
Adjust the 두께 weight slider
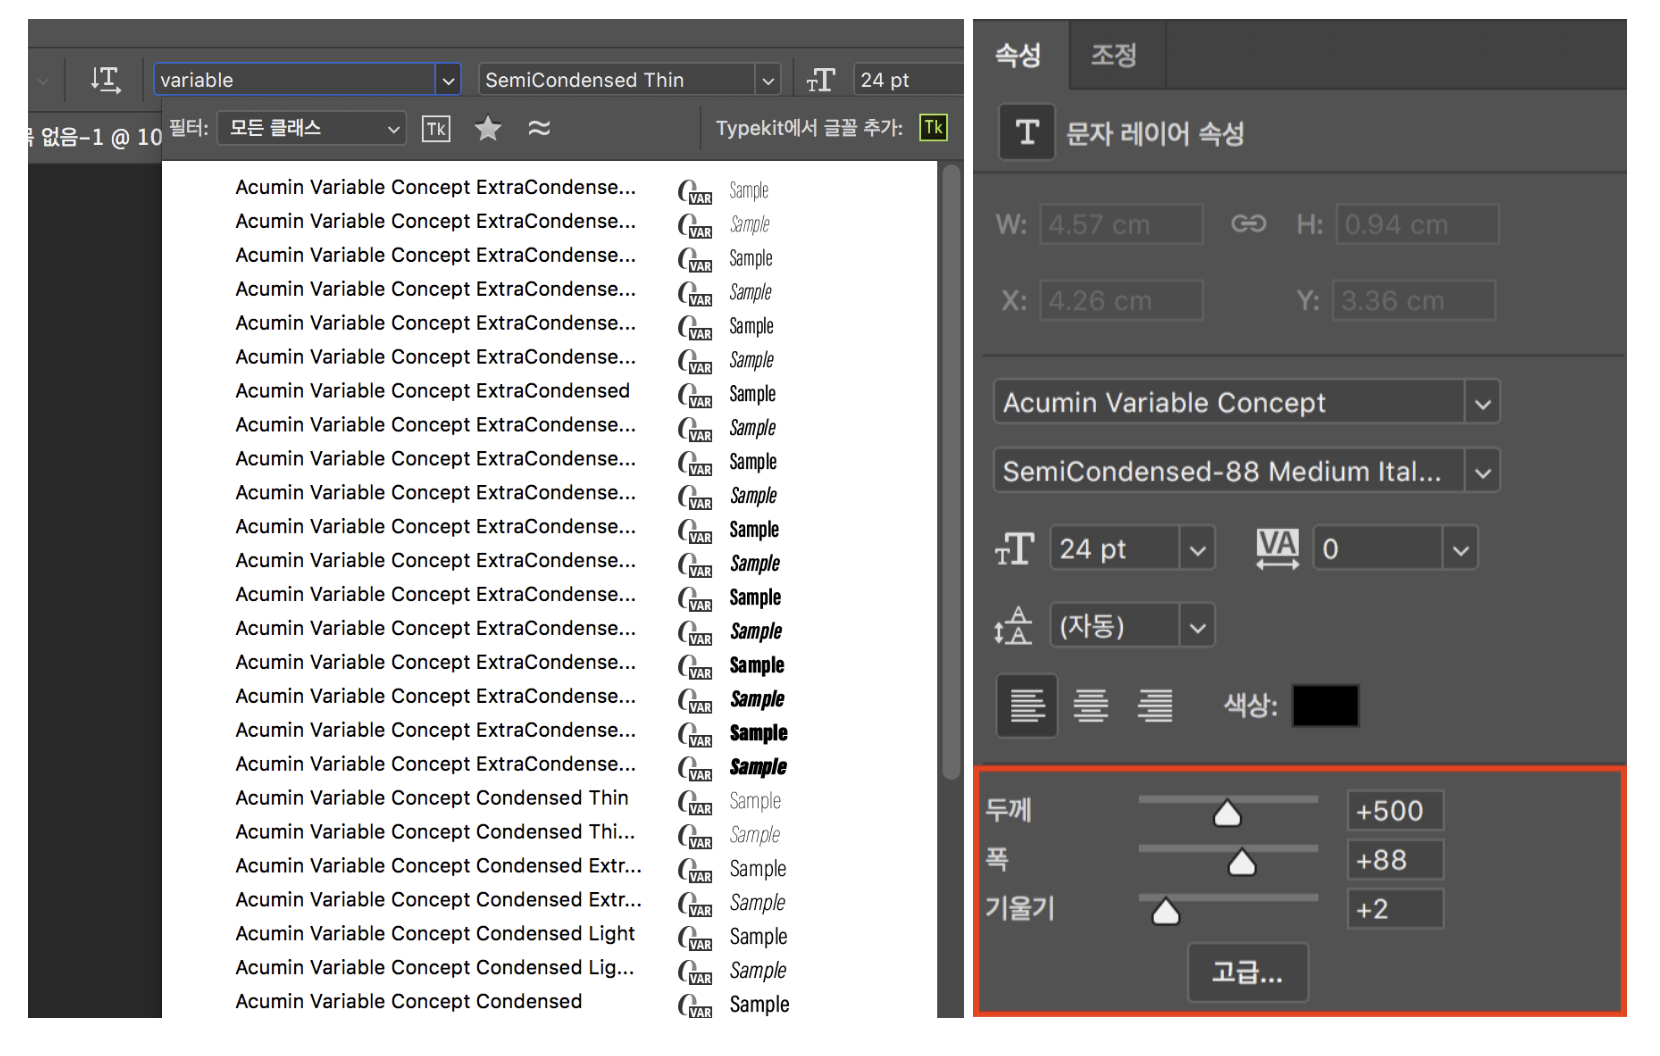[x=1227, y=813]
